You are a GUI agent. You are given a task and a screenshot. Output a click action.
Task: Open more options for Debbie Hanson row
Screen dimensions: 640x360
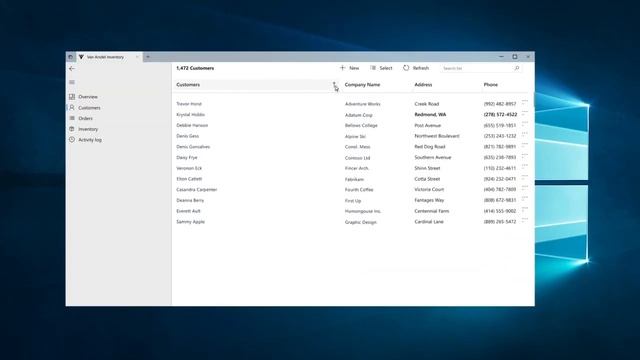pos(525,123)
